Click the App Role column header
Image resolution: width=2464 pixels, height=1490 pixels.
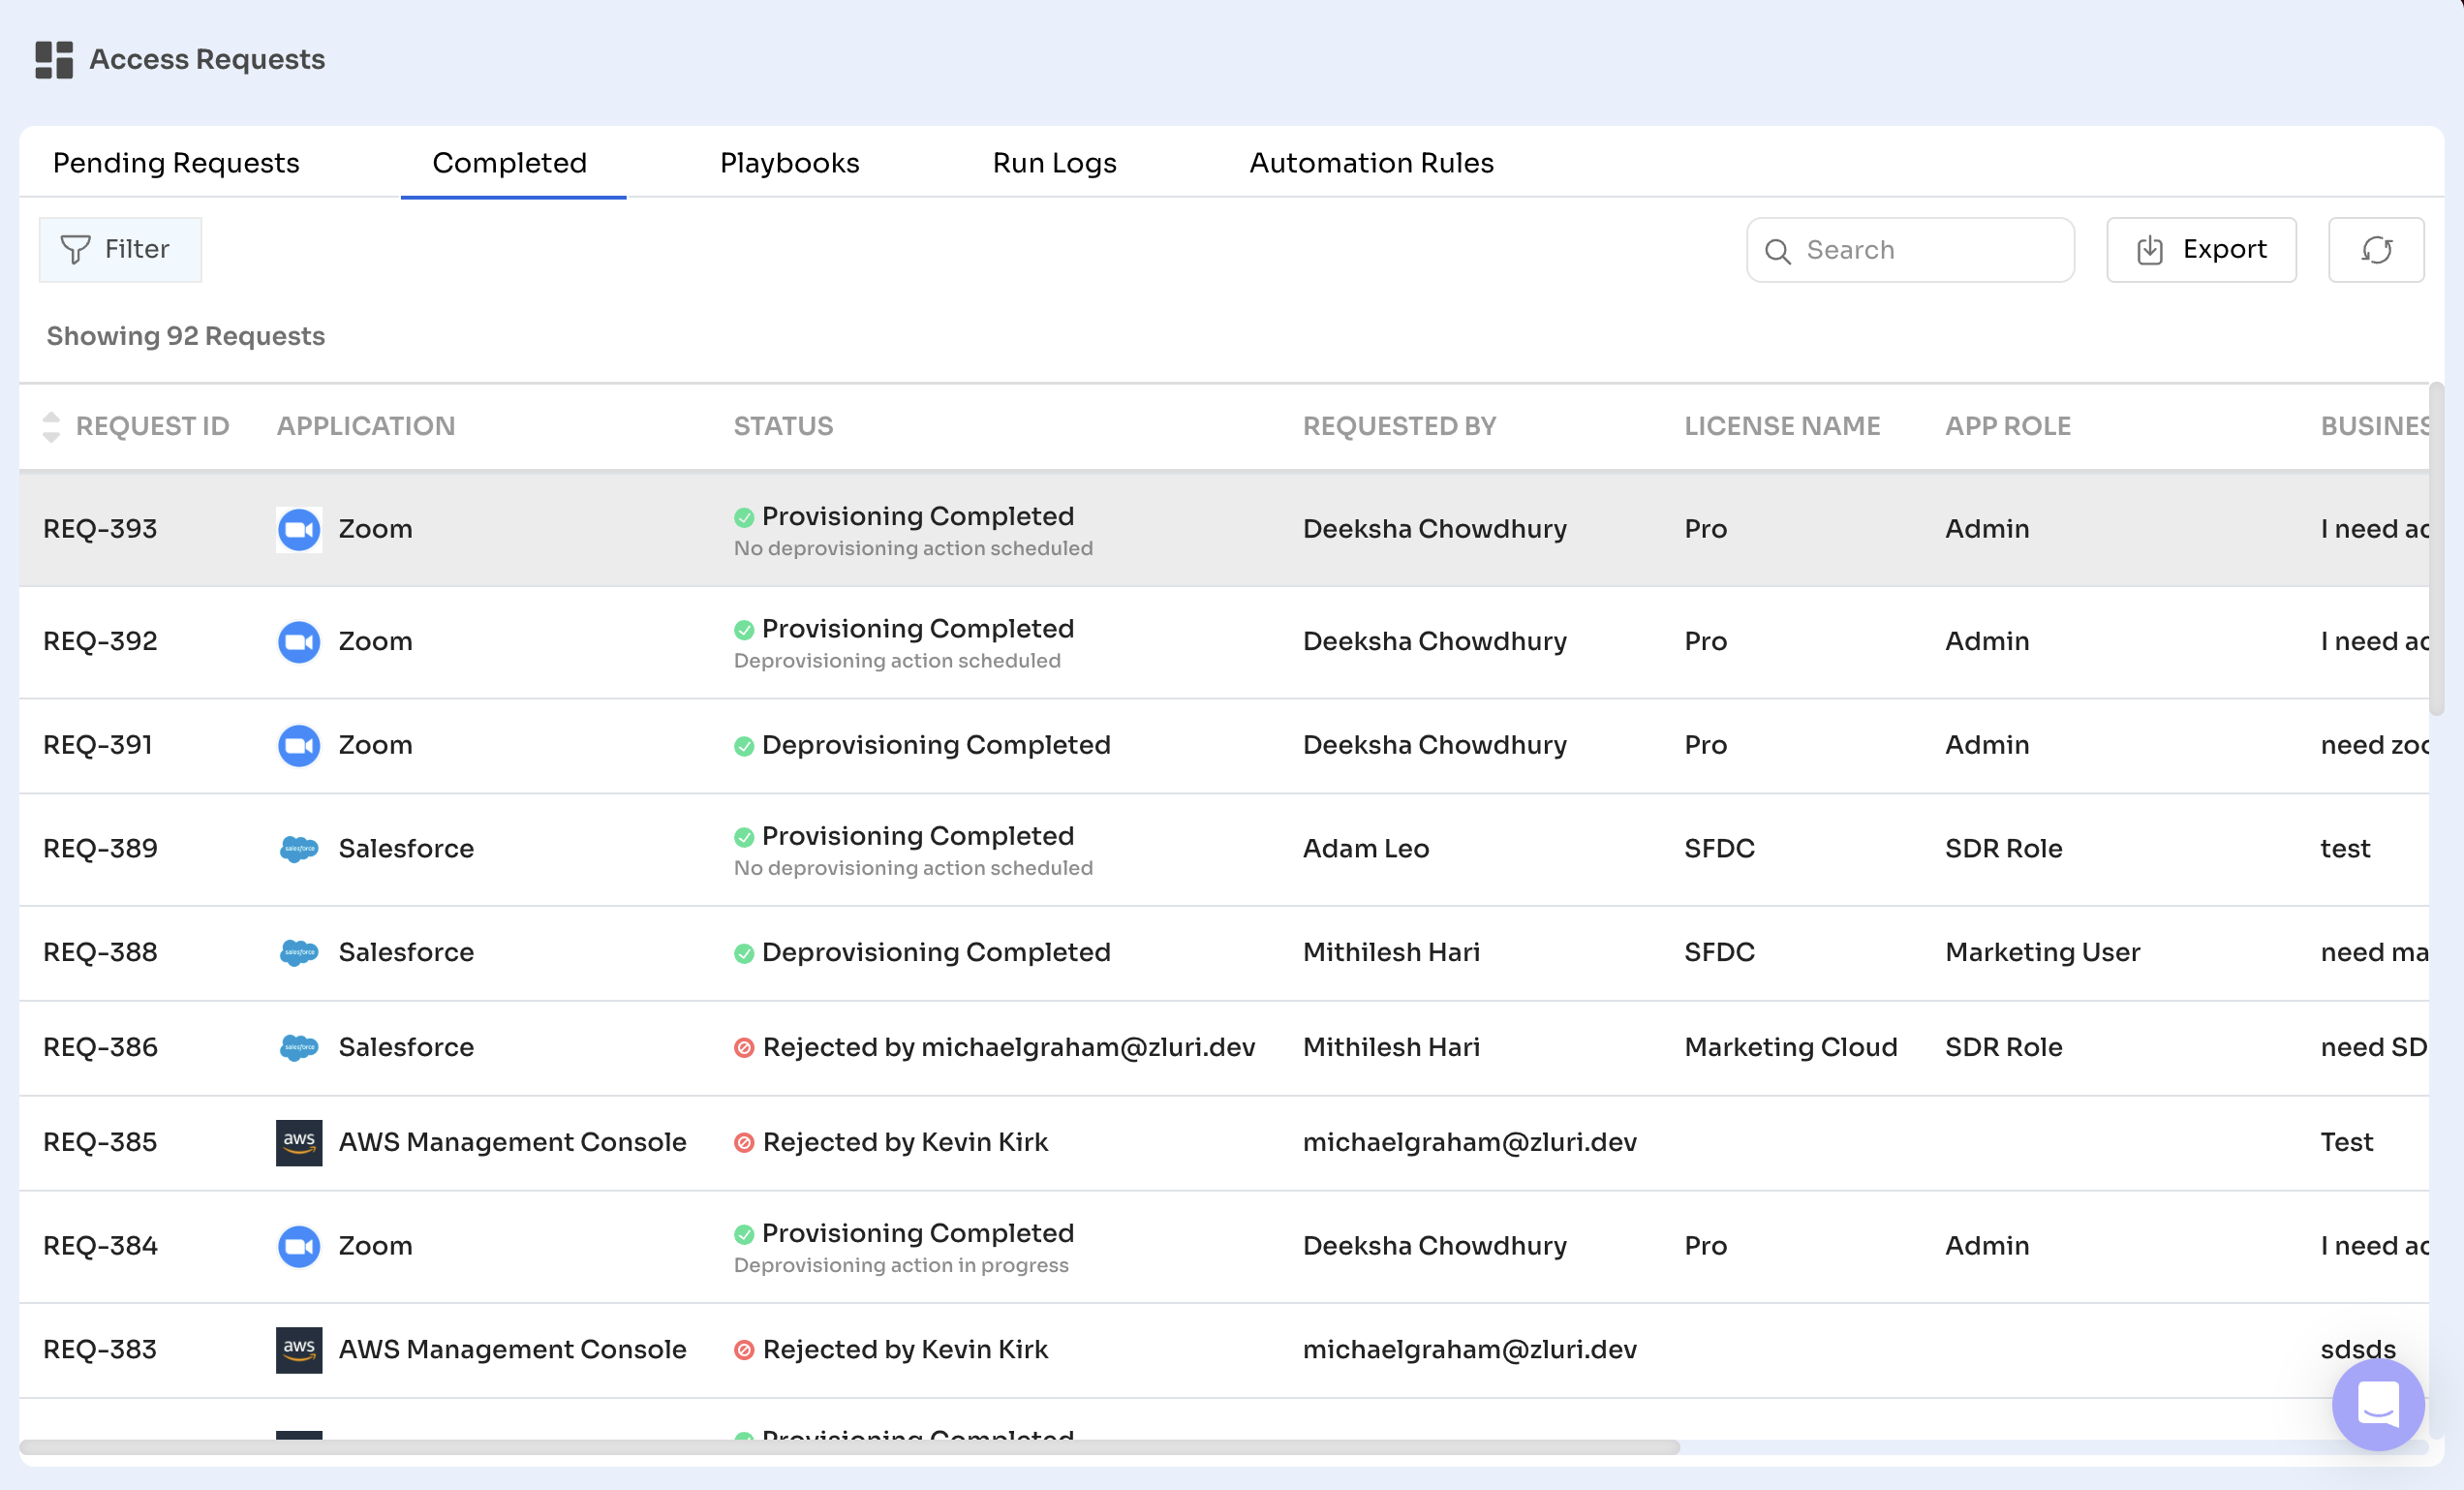pyautogui.click(x=2008, y=426)
